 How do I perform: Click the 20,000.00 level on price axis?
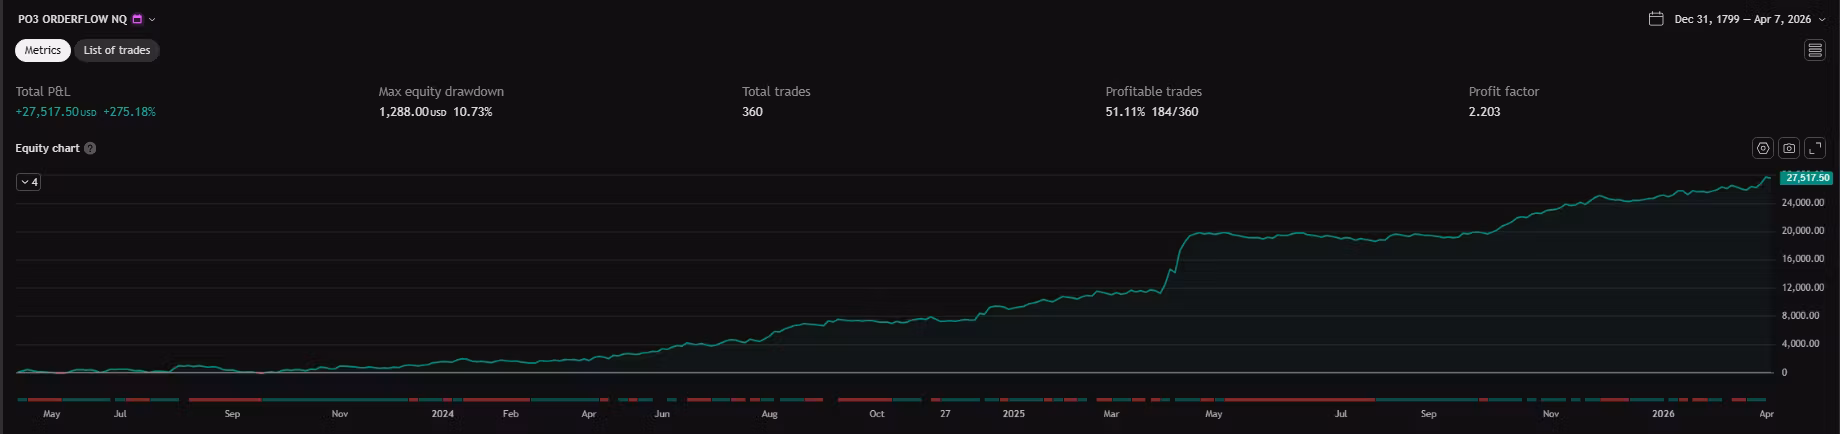(1803, 231)
